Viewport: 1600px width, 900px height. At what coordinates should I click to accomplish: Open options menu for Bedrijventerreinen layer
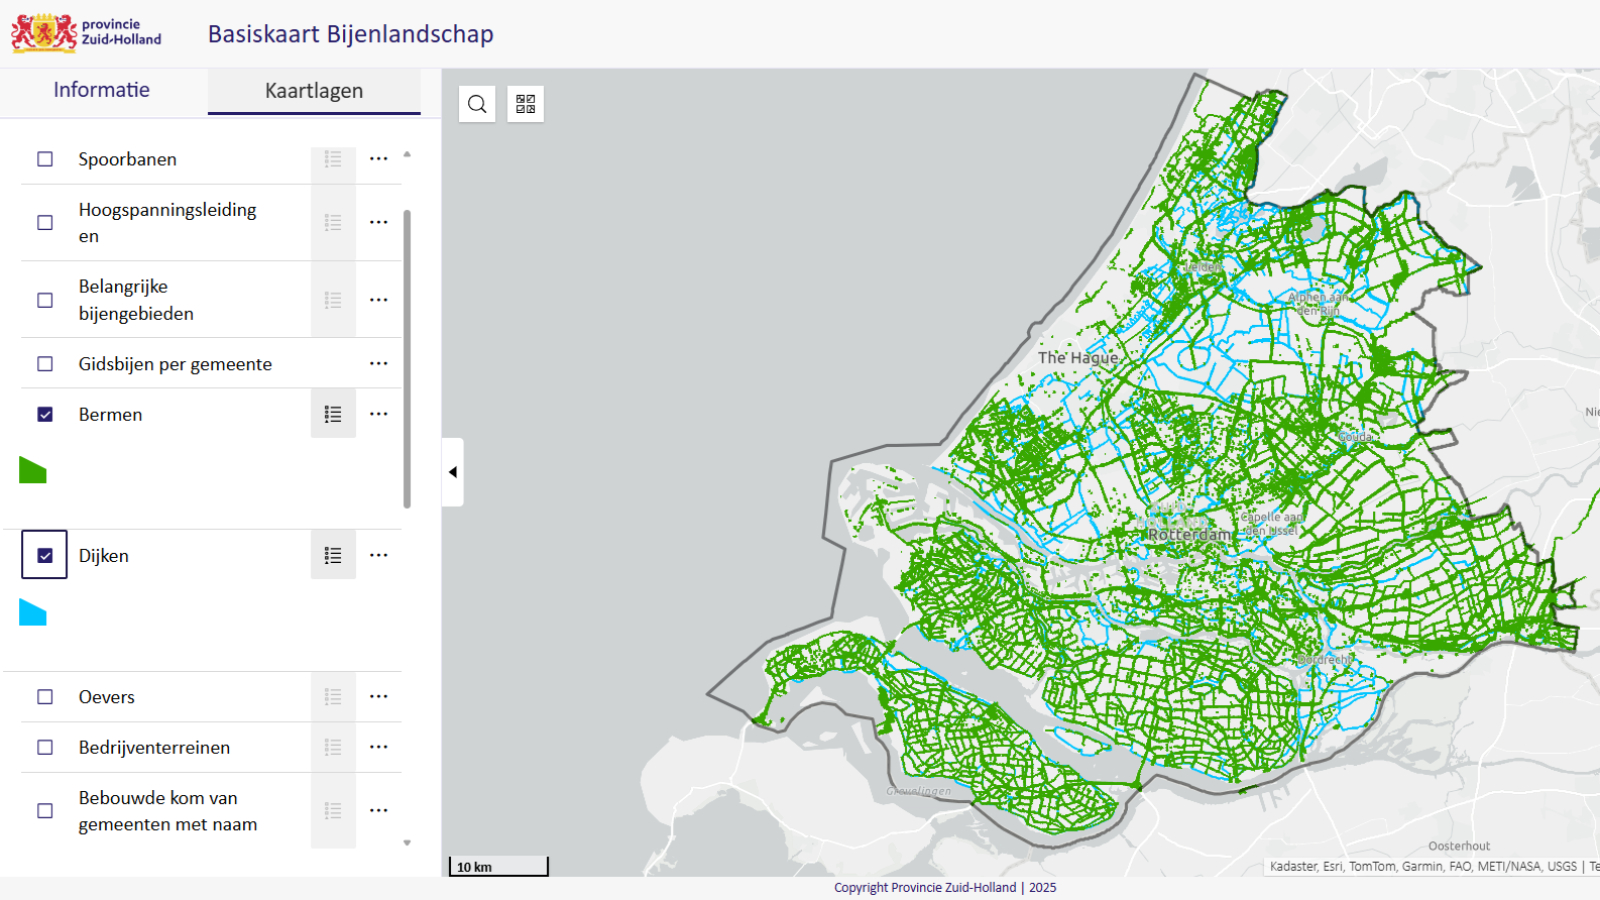(x=378, y=747)
